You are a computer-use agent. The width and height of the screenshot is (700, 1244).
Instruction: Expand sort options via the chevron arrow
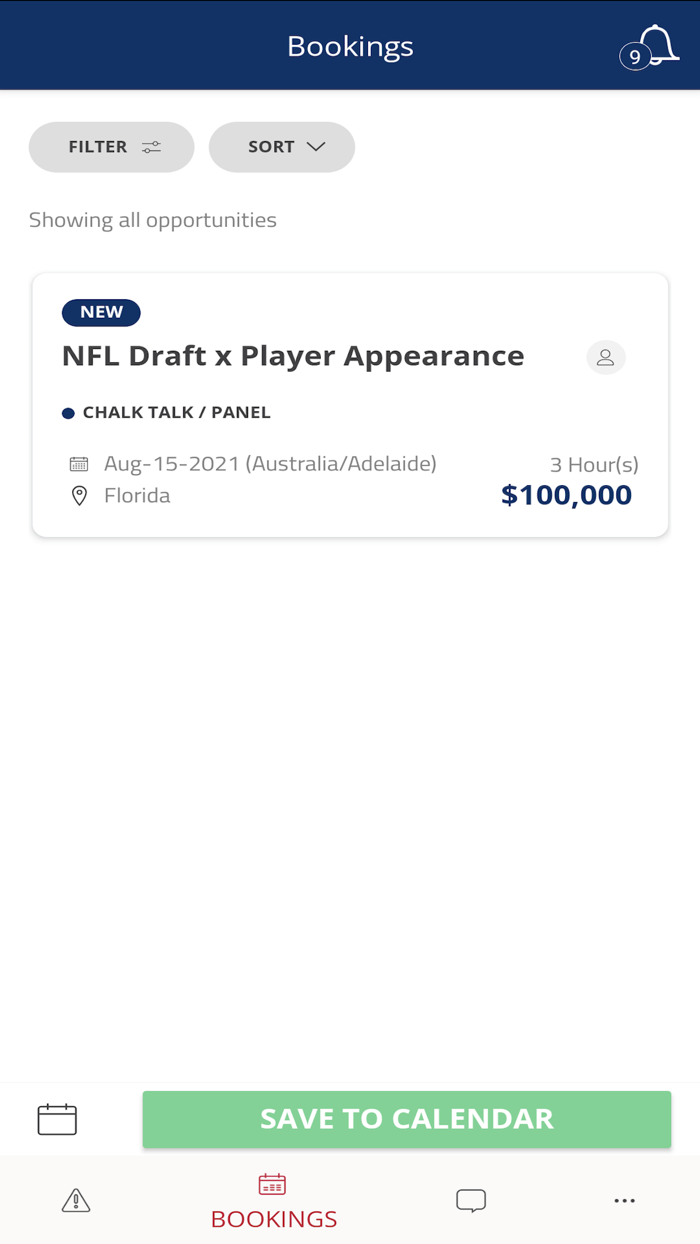[314, 146]
